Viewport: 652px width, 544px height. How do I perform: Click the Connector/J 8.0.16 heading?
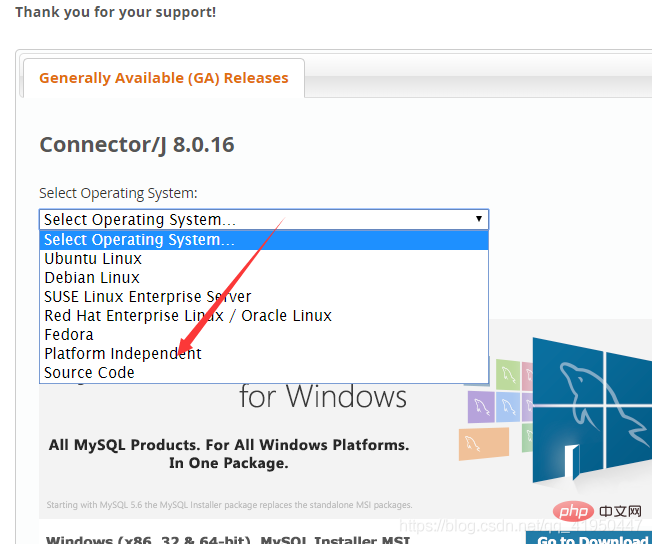pos(137,145)
